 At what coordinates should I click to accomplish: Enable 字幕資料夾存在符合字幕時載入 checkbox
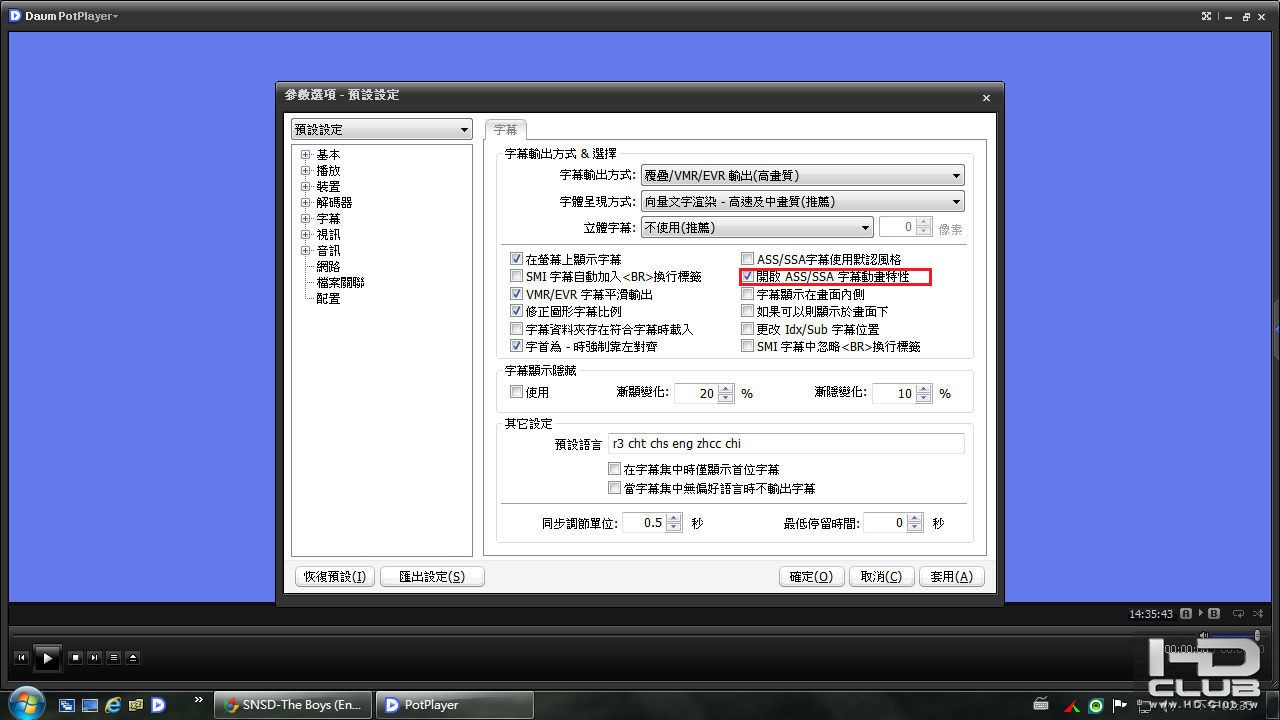516,329
